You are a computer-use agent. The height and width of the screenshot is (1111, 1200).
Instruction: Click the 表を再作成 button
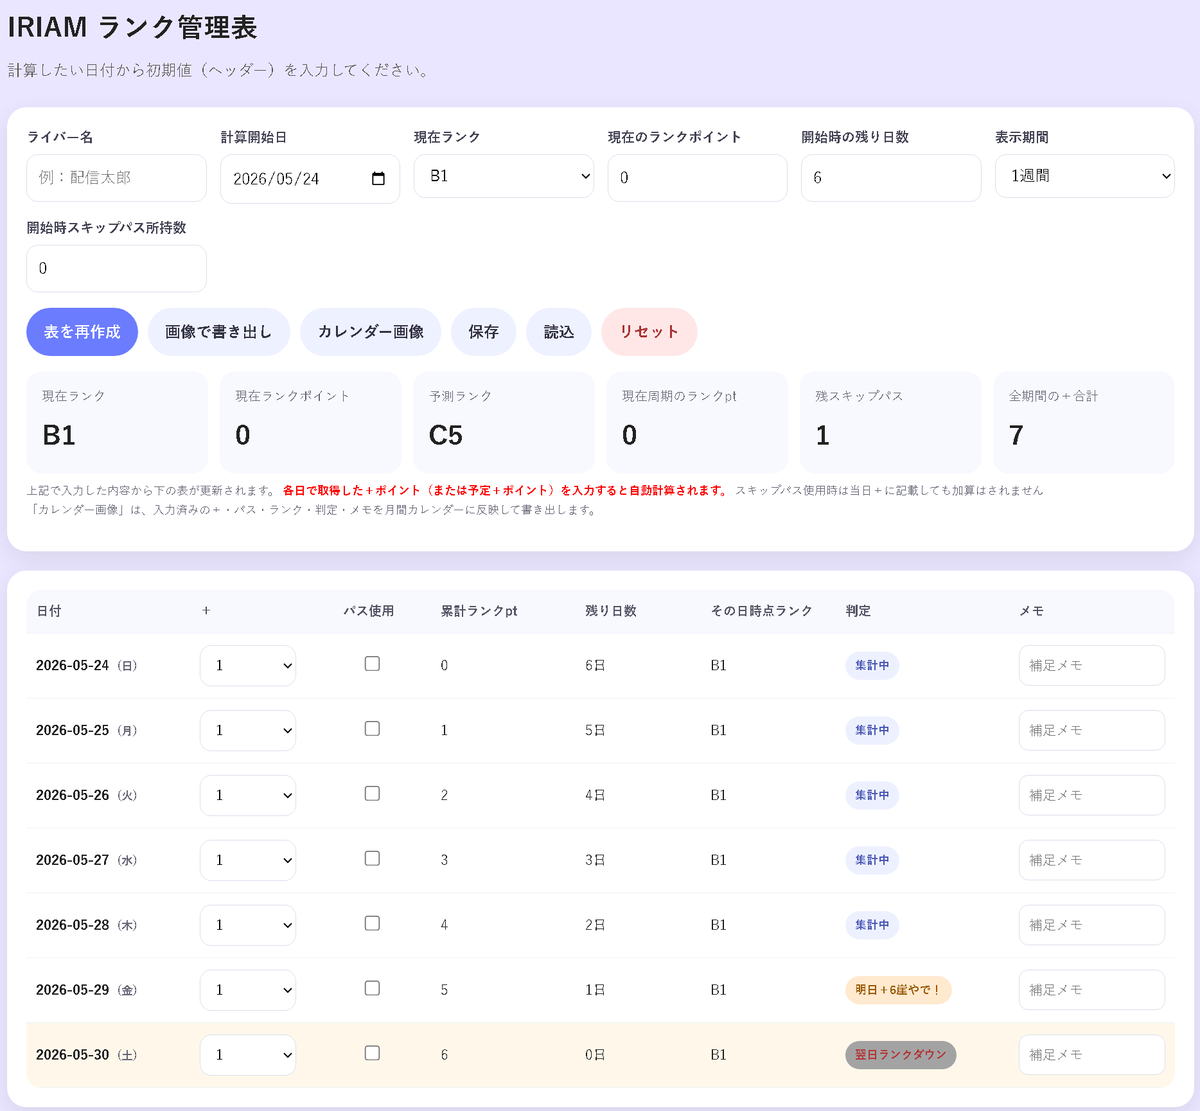pyautogui.click(x=82, y=332)
